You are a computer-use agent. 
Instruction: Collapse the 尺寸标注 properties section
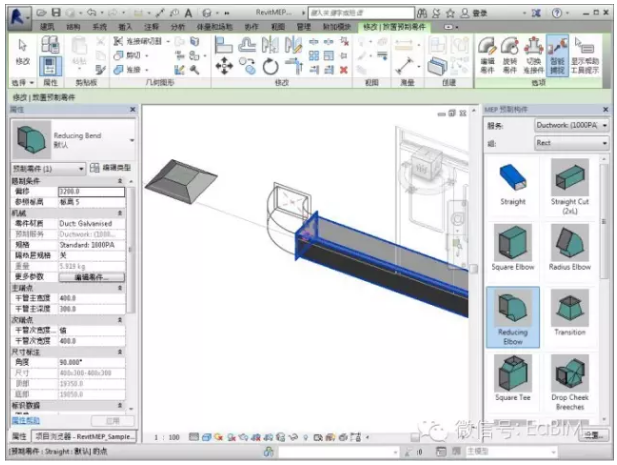[120, 352]
